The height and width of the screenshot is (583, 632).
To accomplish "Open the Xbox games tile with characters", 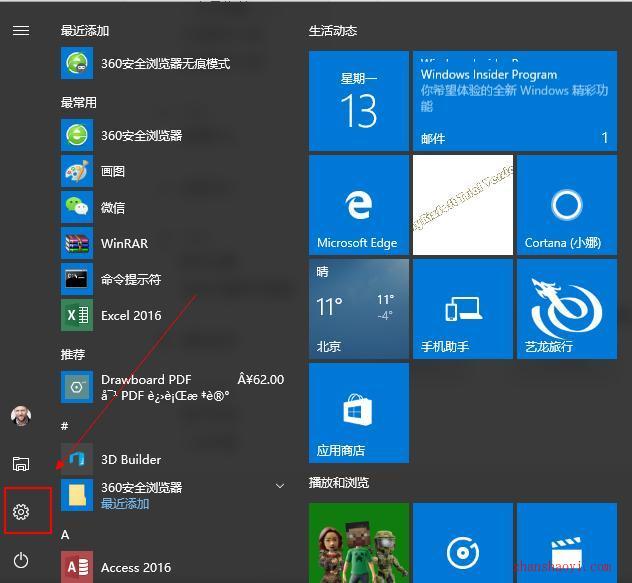I will [x=359, y=543].
